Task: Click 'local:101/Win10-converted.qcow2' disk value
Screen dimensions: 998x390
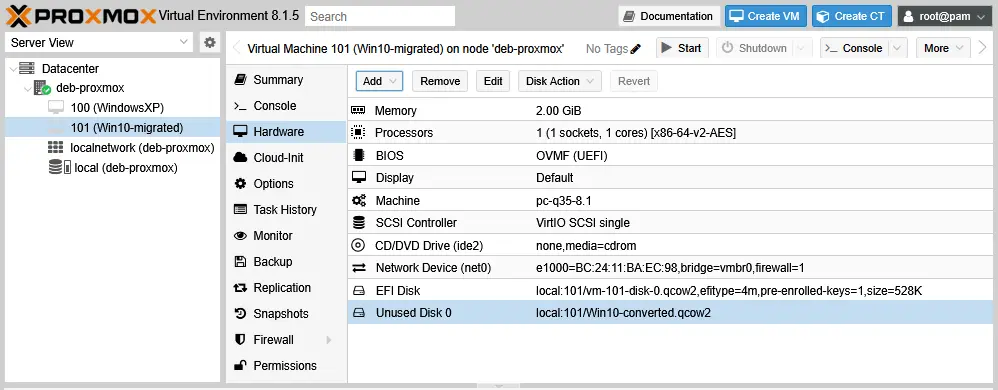Action: (623, 313)
